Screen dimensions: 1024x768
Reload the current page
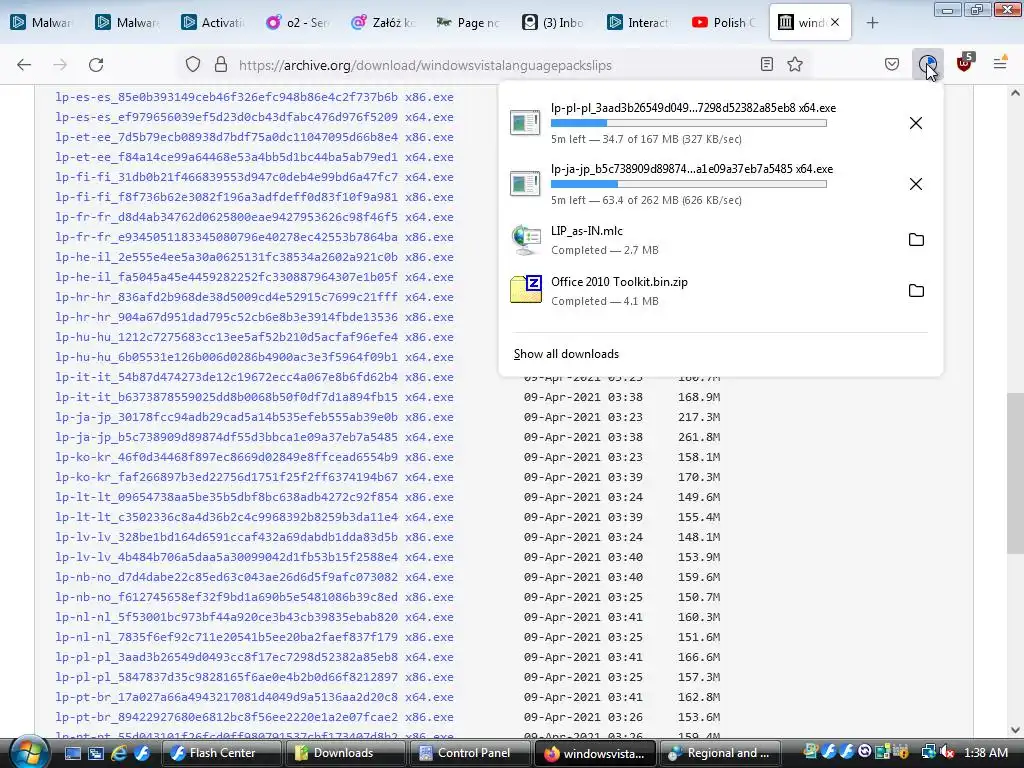(x=96, y=65)
